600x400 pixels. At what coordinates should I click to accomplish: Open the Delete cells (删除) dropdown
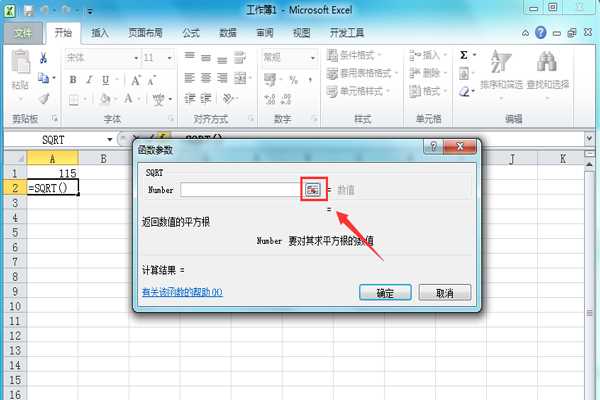pyautogui.click(x=427, y=73)
